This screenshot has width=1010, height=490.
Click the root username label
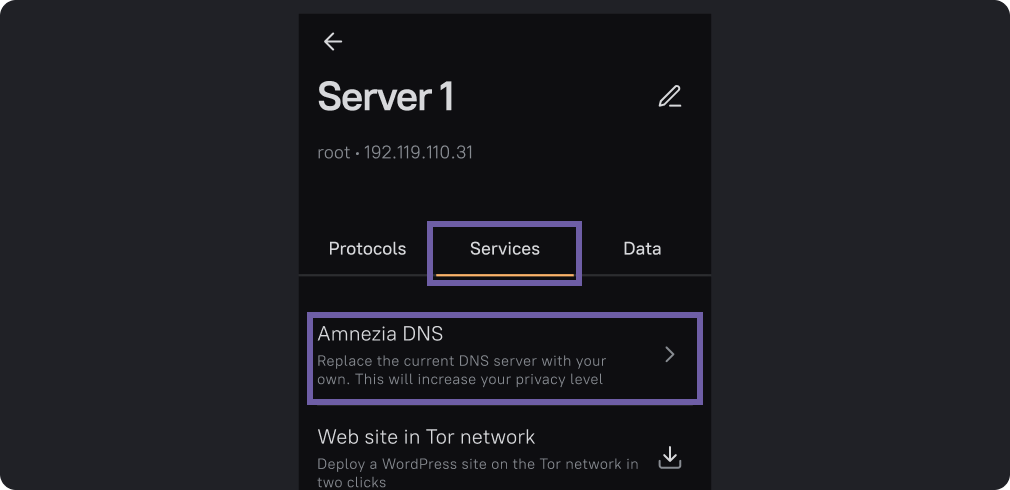point(333,153)
